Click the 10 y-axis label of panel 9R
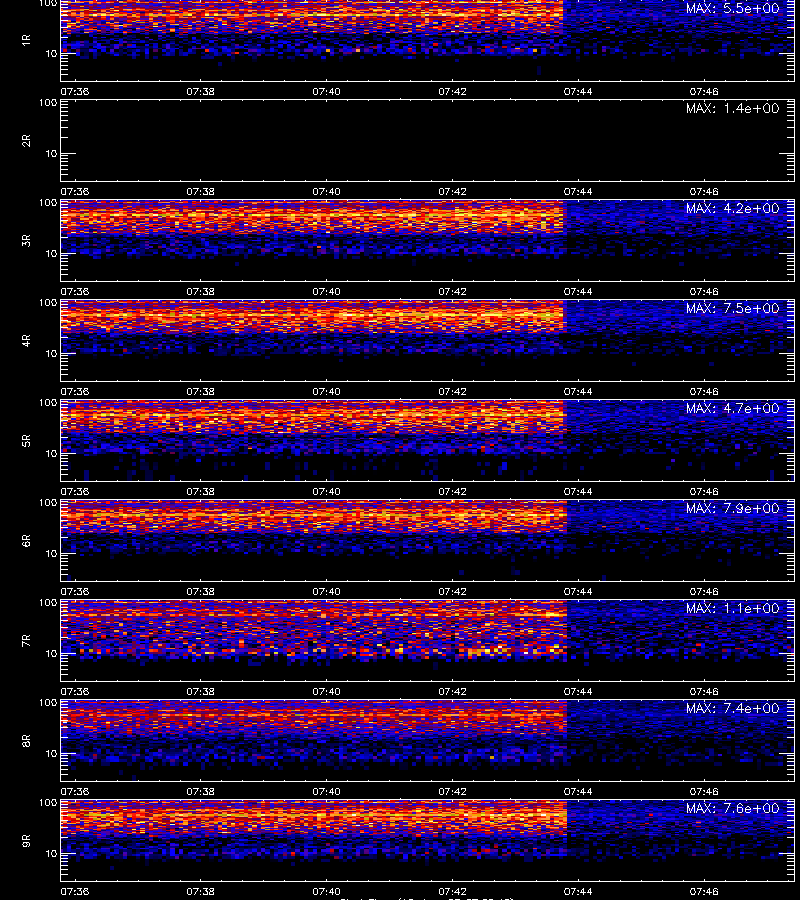 (x=51, y=854)
